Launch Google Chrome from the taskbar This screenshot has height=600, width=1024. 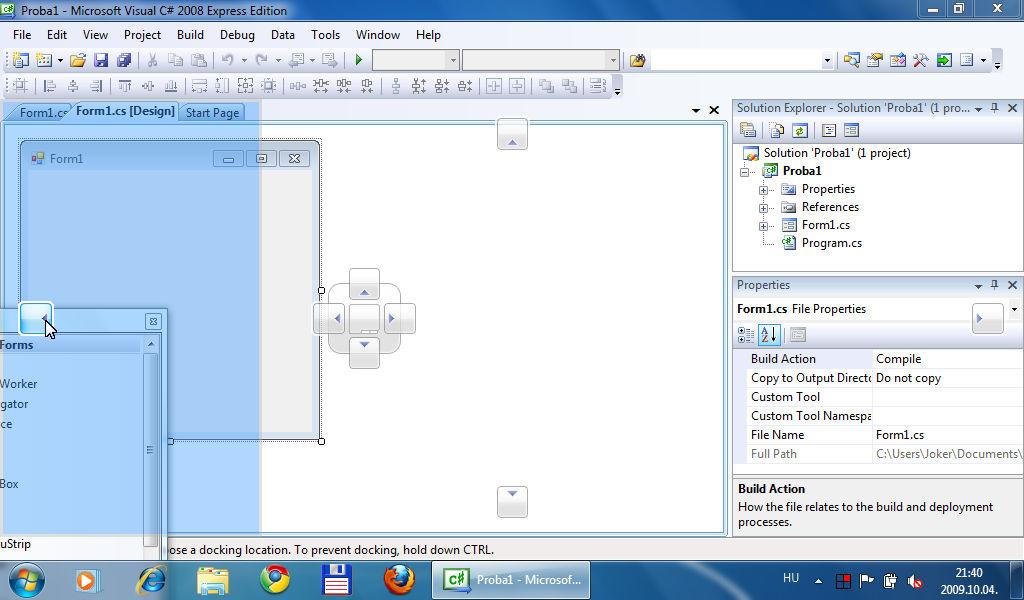275,580
